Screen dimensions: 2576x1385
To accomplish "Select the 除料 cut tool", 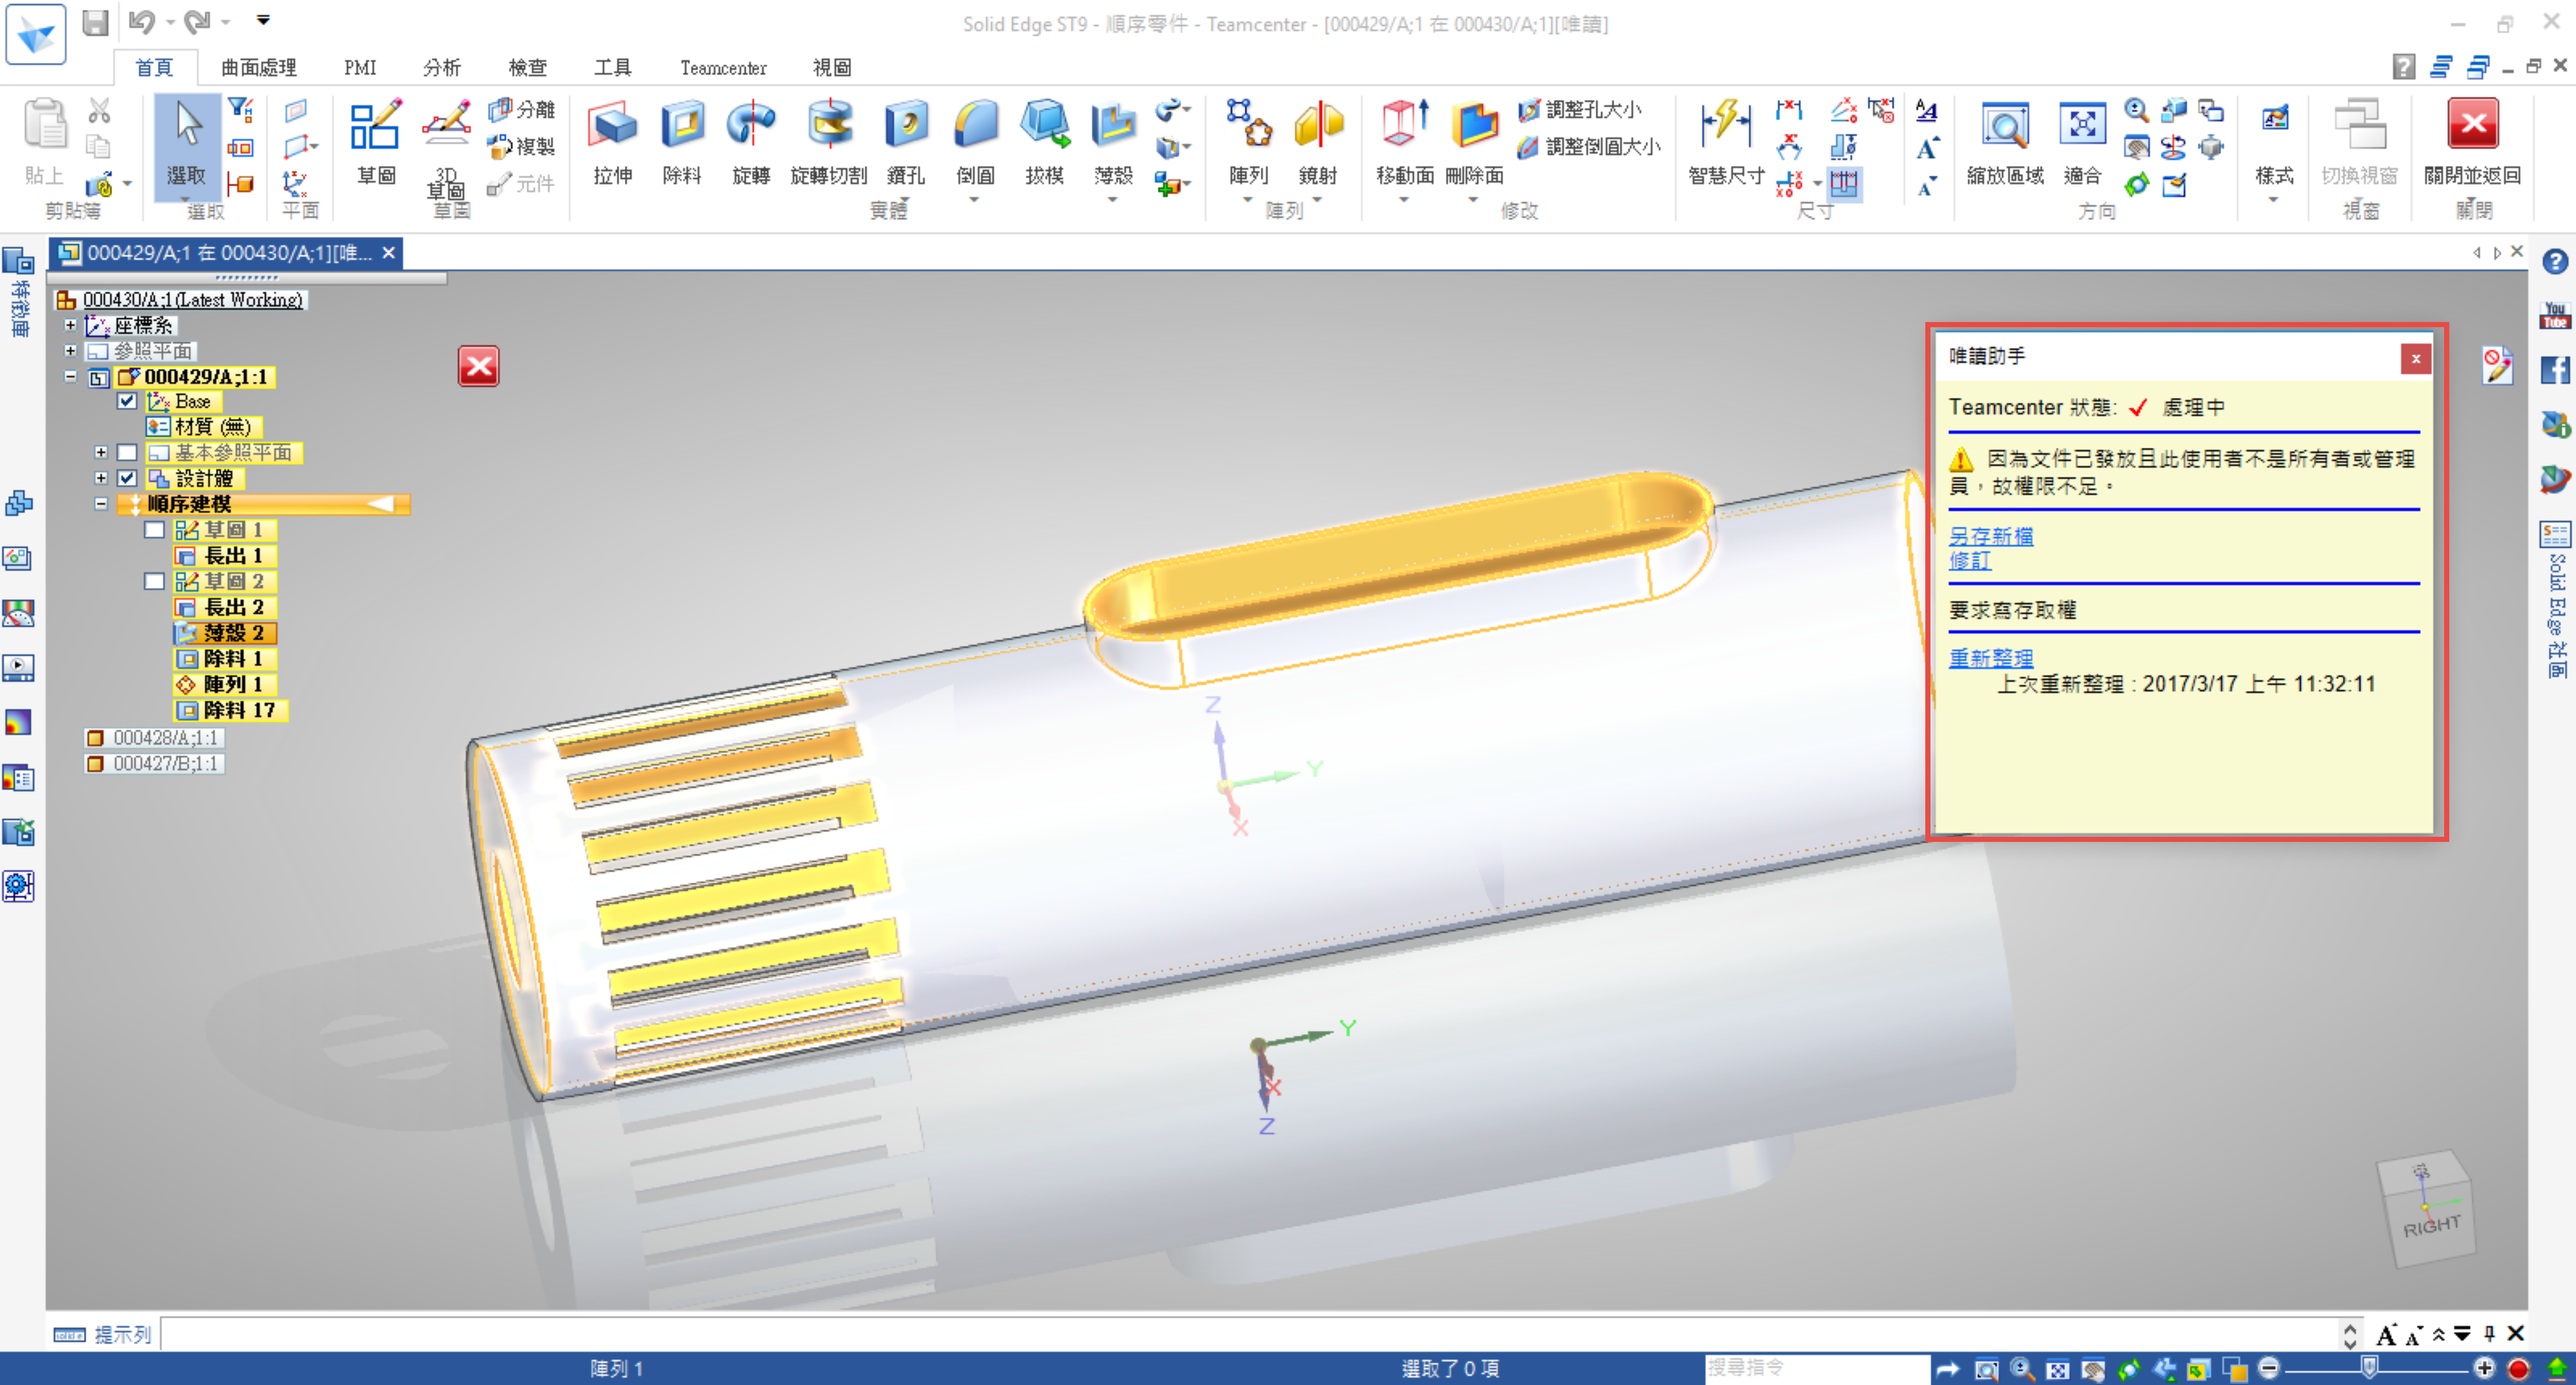I will coord(682,142).
